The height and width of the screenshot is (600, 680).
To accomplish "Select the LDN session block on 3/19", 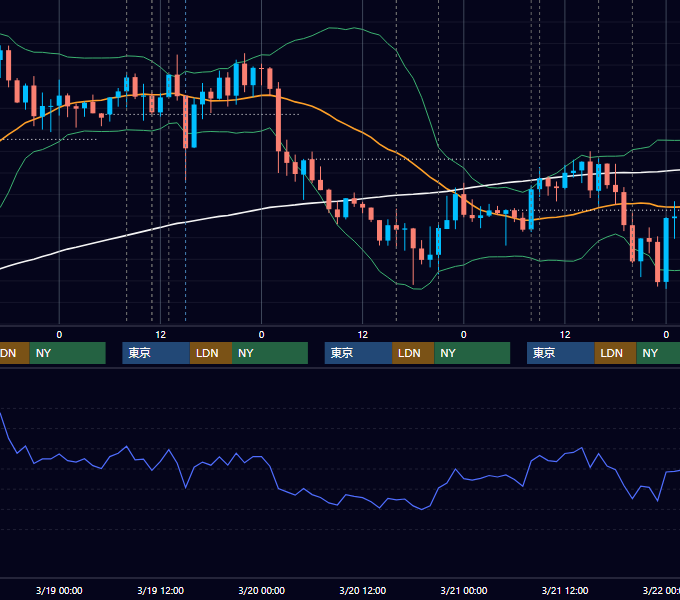I will 211,353.
